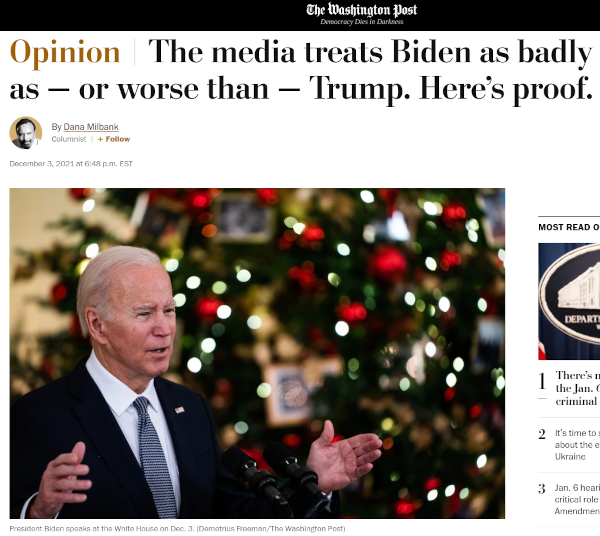
Task: Follow columnist Dana Milbank
Action: tap(114, 139)
